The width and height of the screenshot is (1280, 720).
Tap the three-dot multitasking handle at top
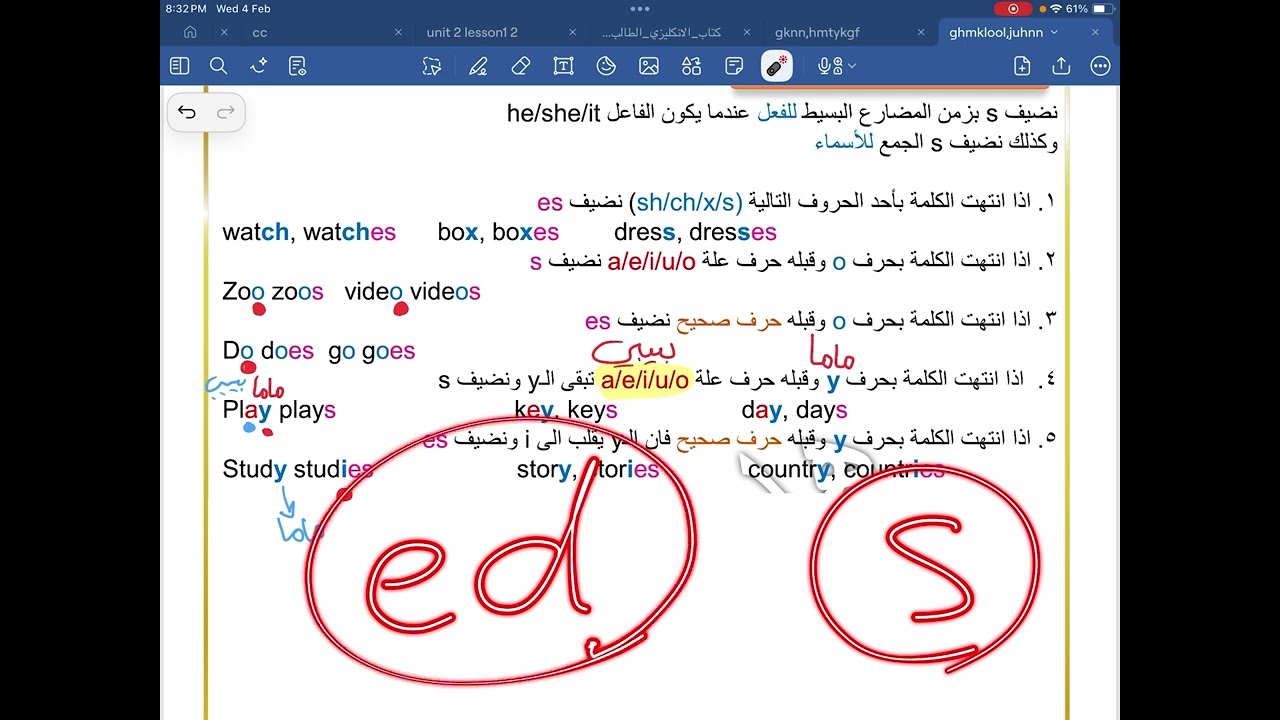[640, 8]
